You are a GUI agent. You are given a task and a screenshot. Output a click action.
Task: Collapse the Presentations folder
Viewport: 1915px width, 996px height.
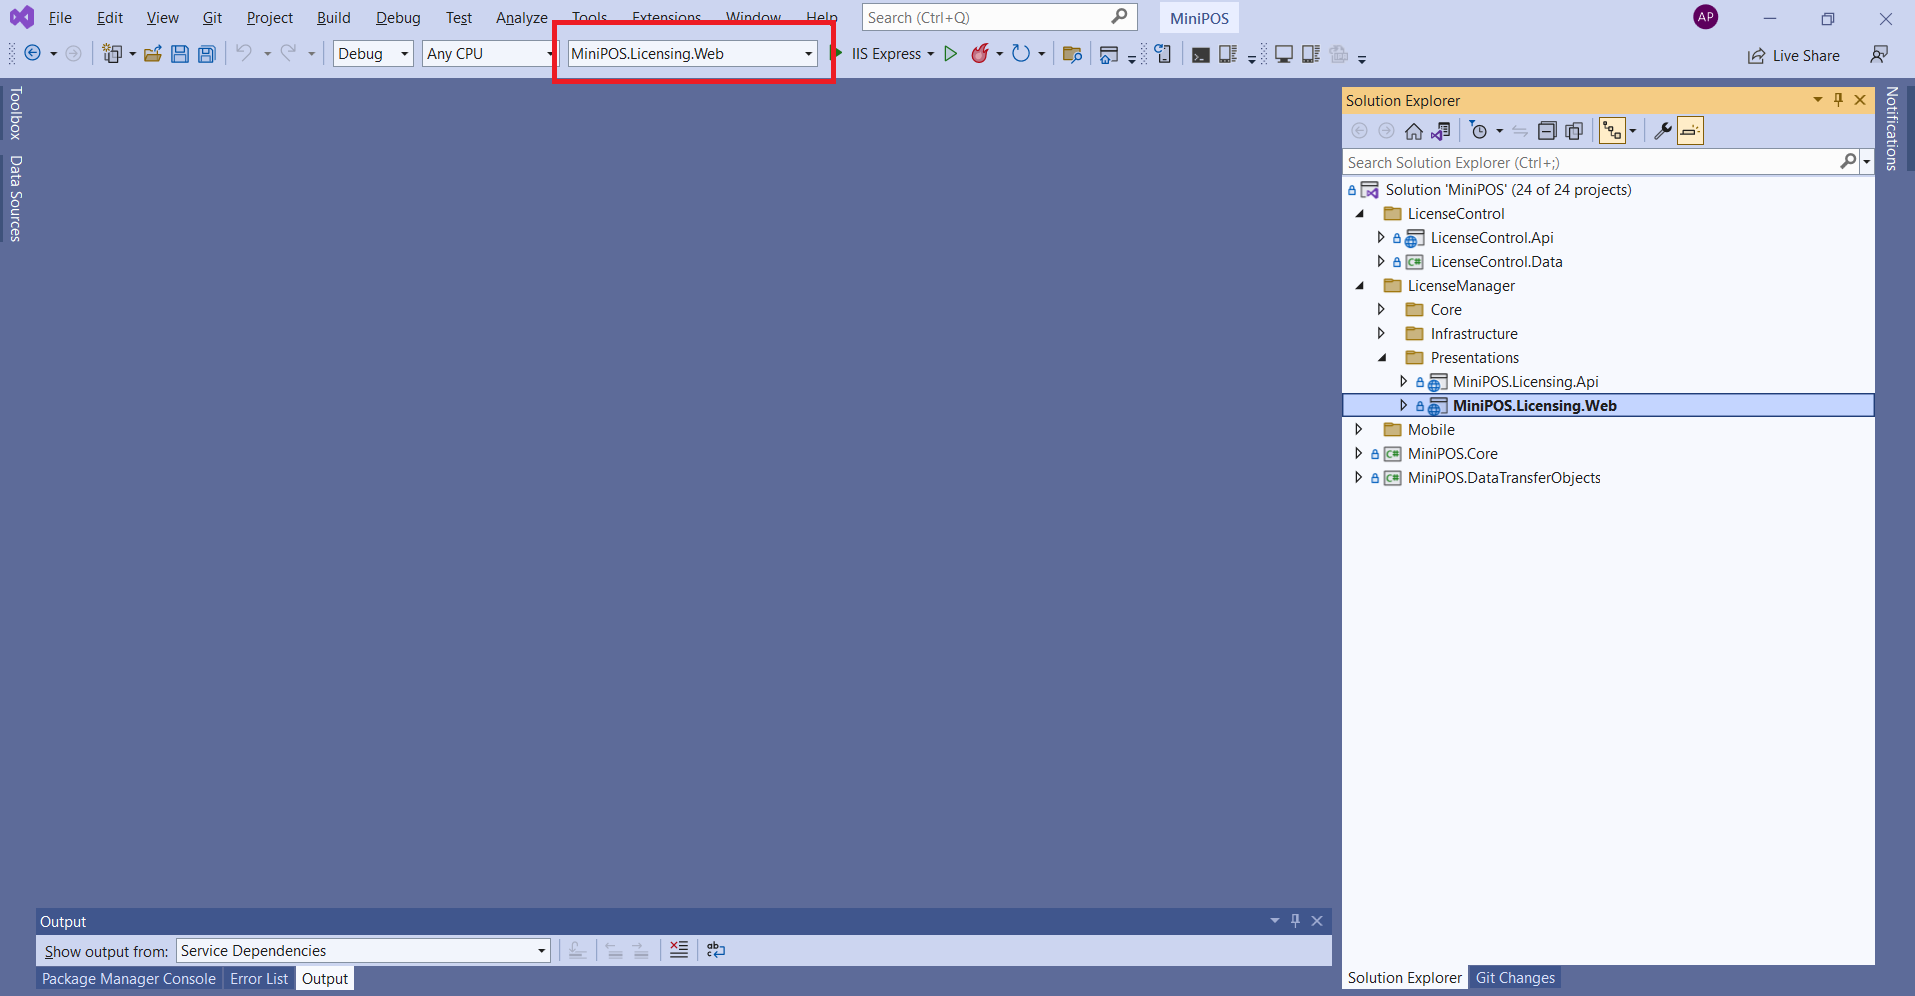point(1382,358)
